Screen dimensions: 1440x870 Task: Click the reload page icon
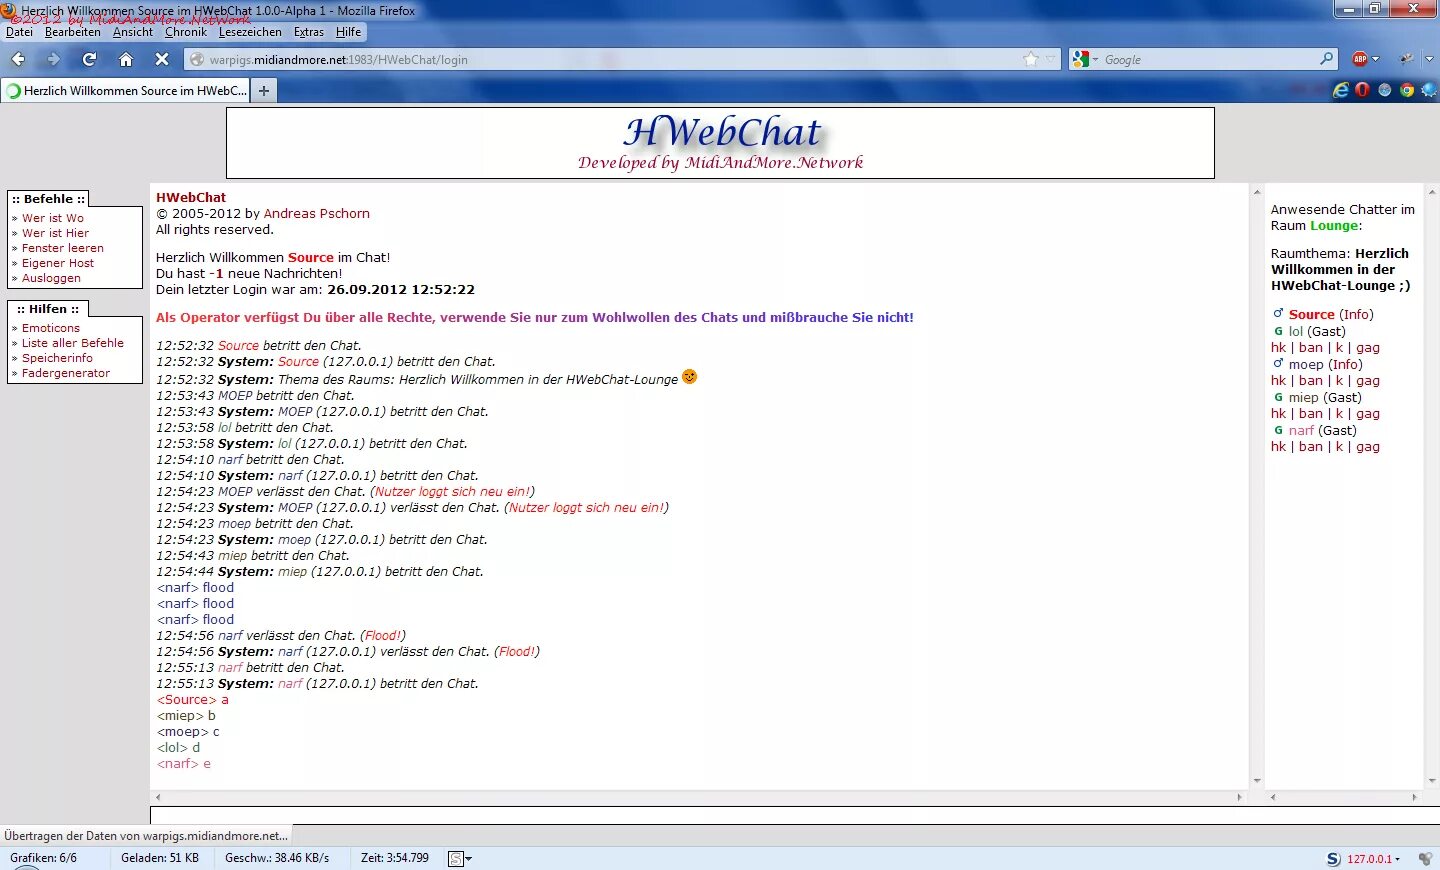pyautogui.click(x=89, y=59)
